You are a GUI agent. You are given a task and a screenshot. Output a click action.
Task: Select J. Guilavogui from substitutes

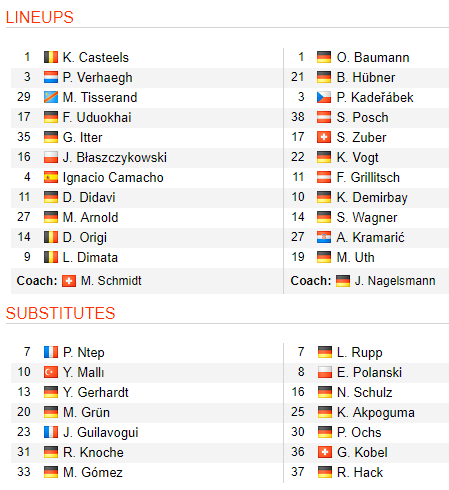(101, 432)
